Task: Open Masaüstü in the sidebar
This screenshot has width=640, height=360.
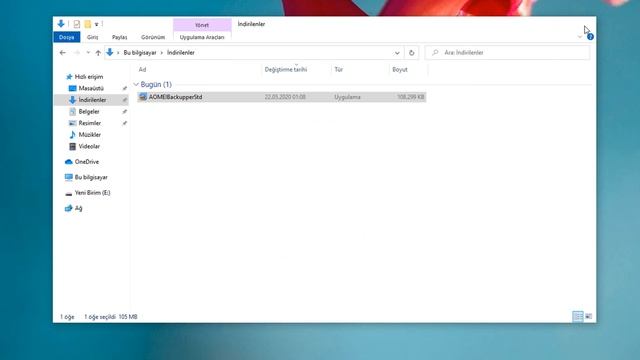Action: click(x=91, y=88)
